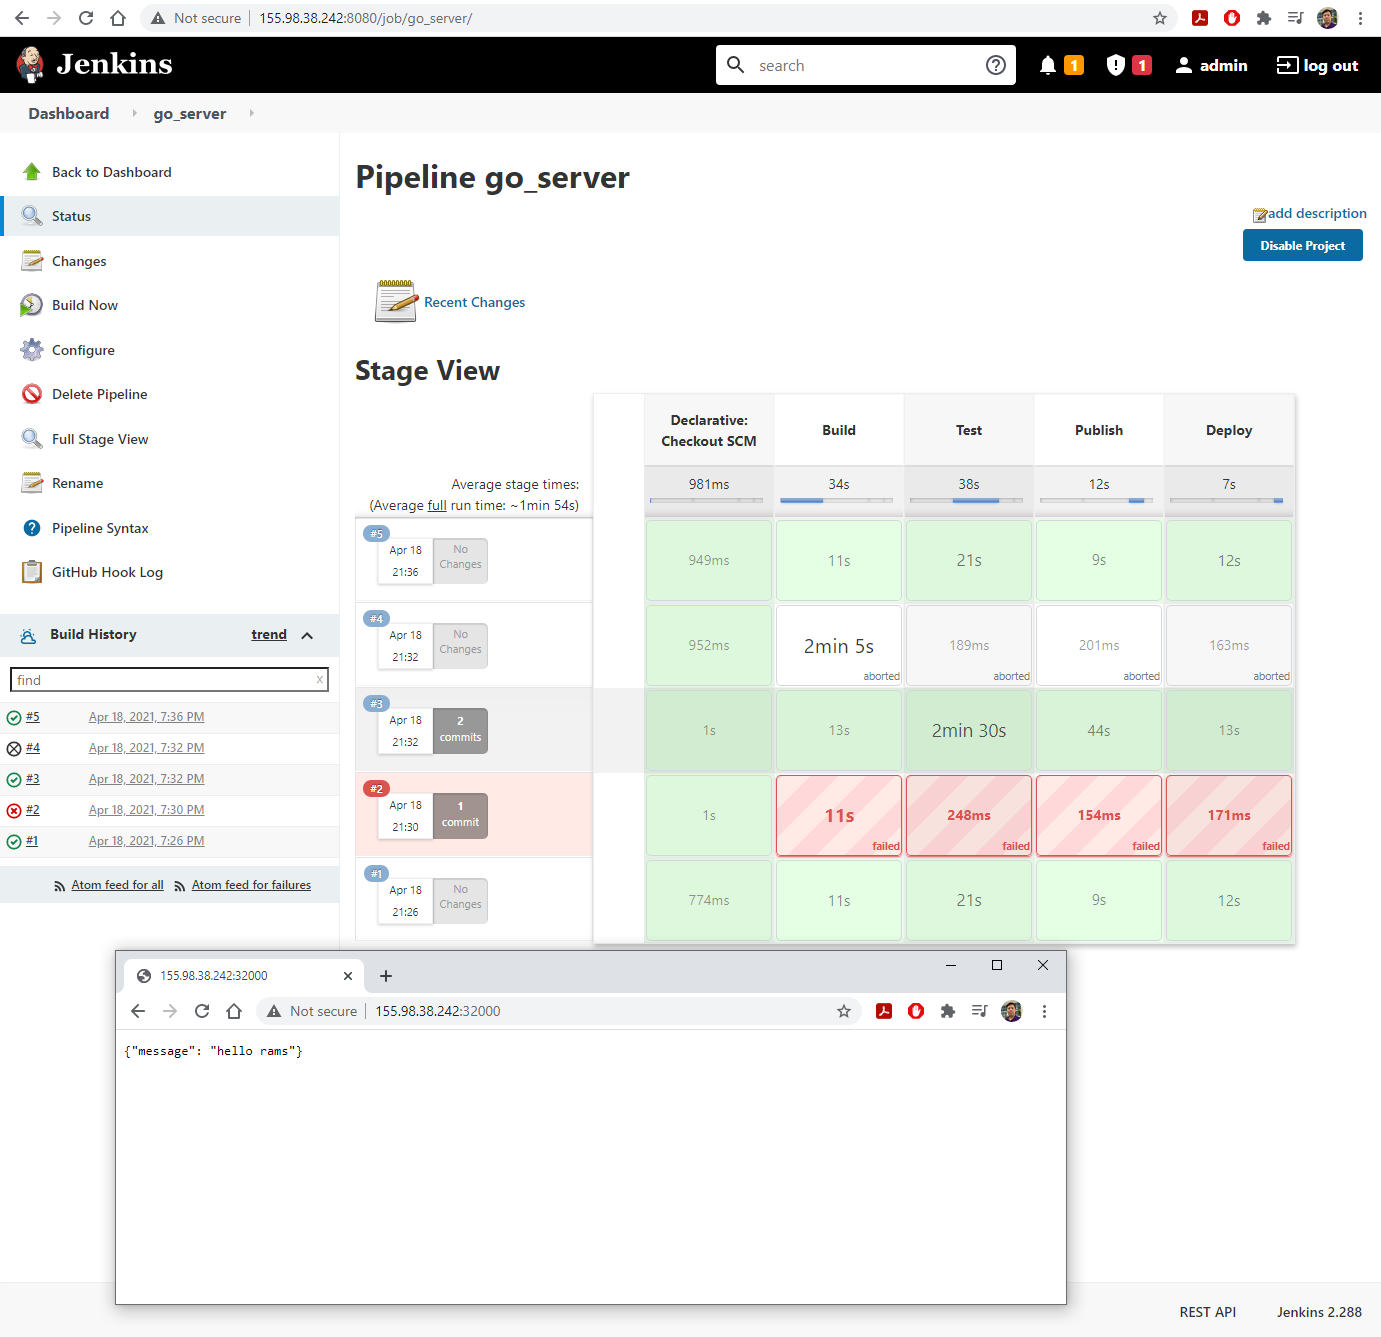Click the Delete Pipeline prohibition icon
Viewport: 1381px width, 1337px height.
coord(32,394)
